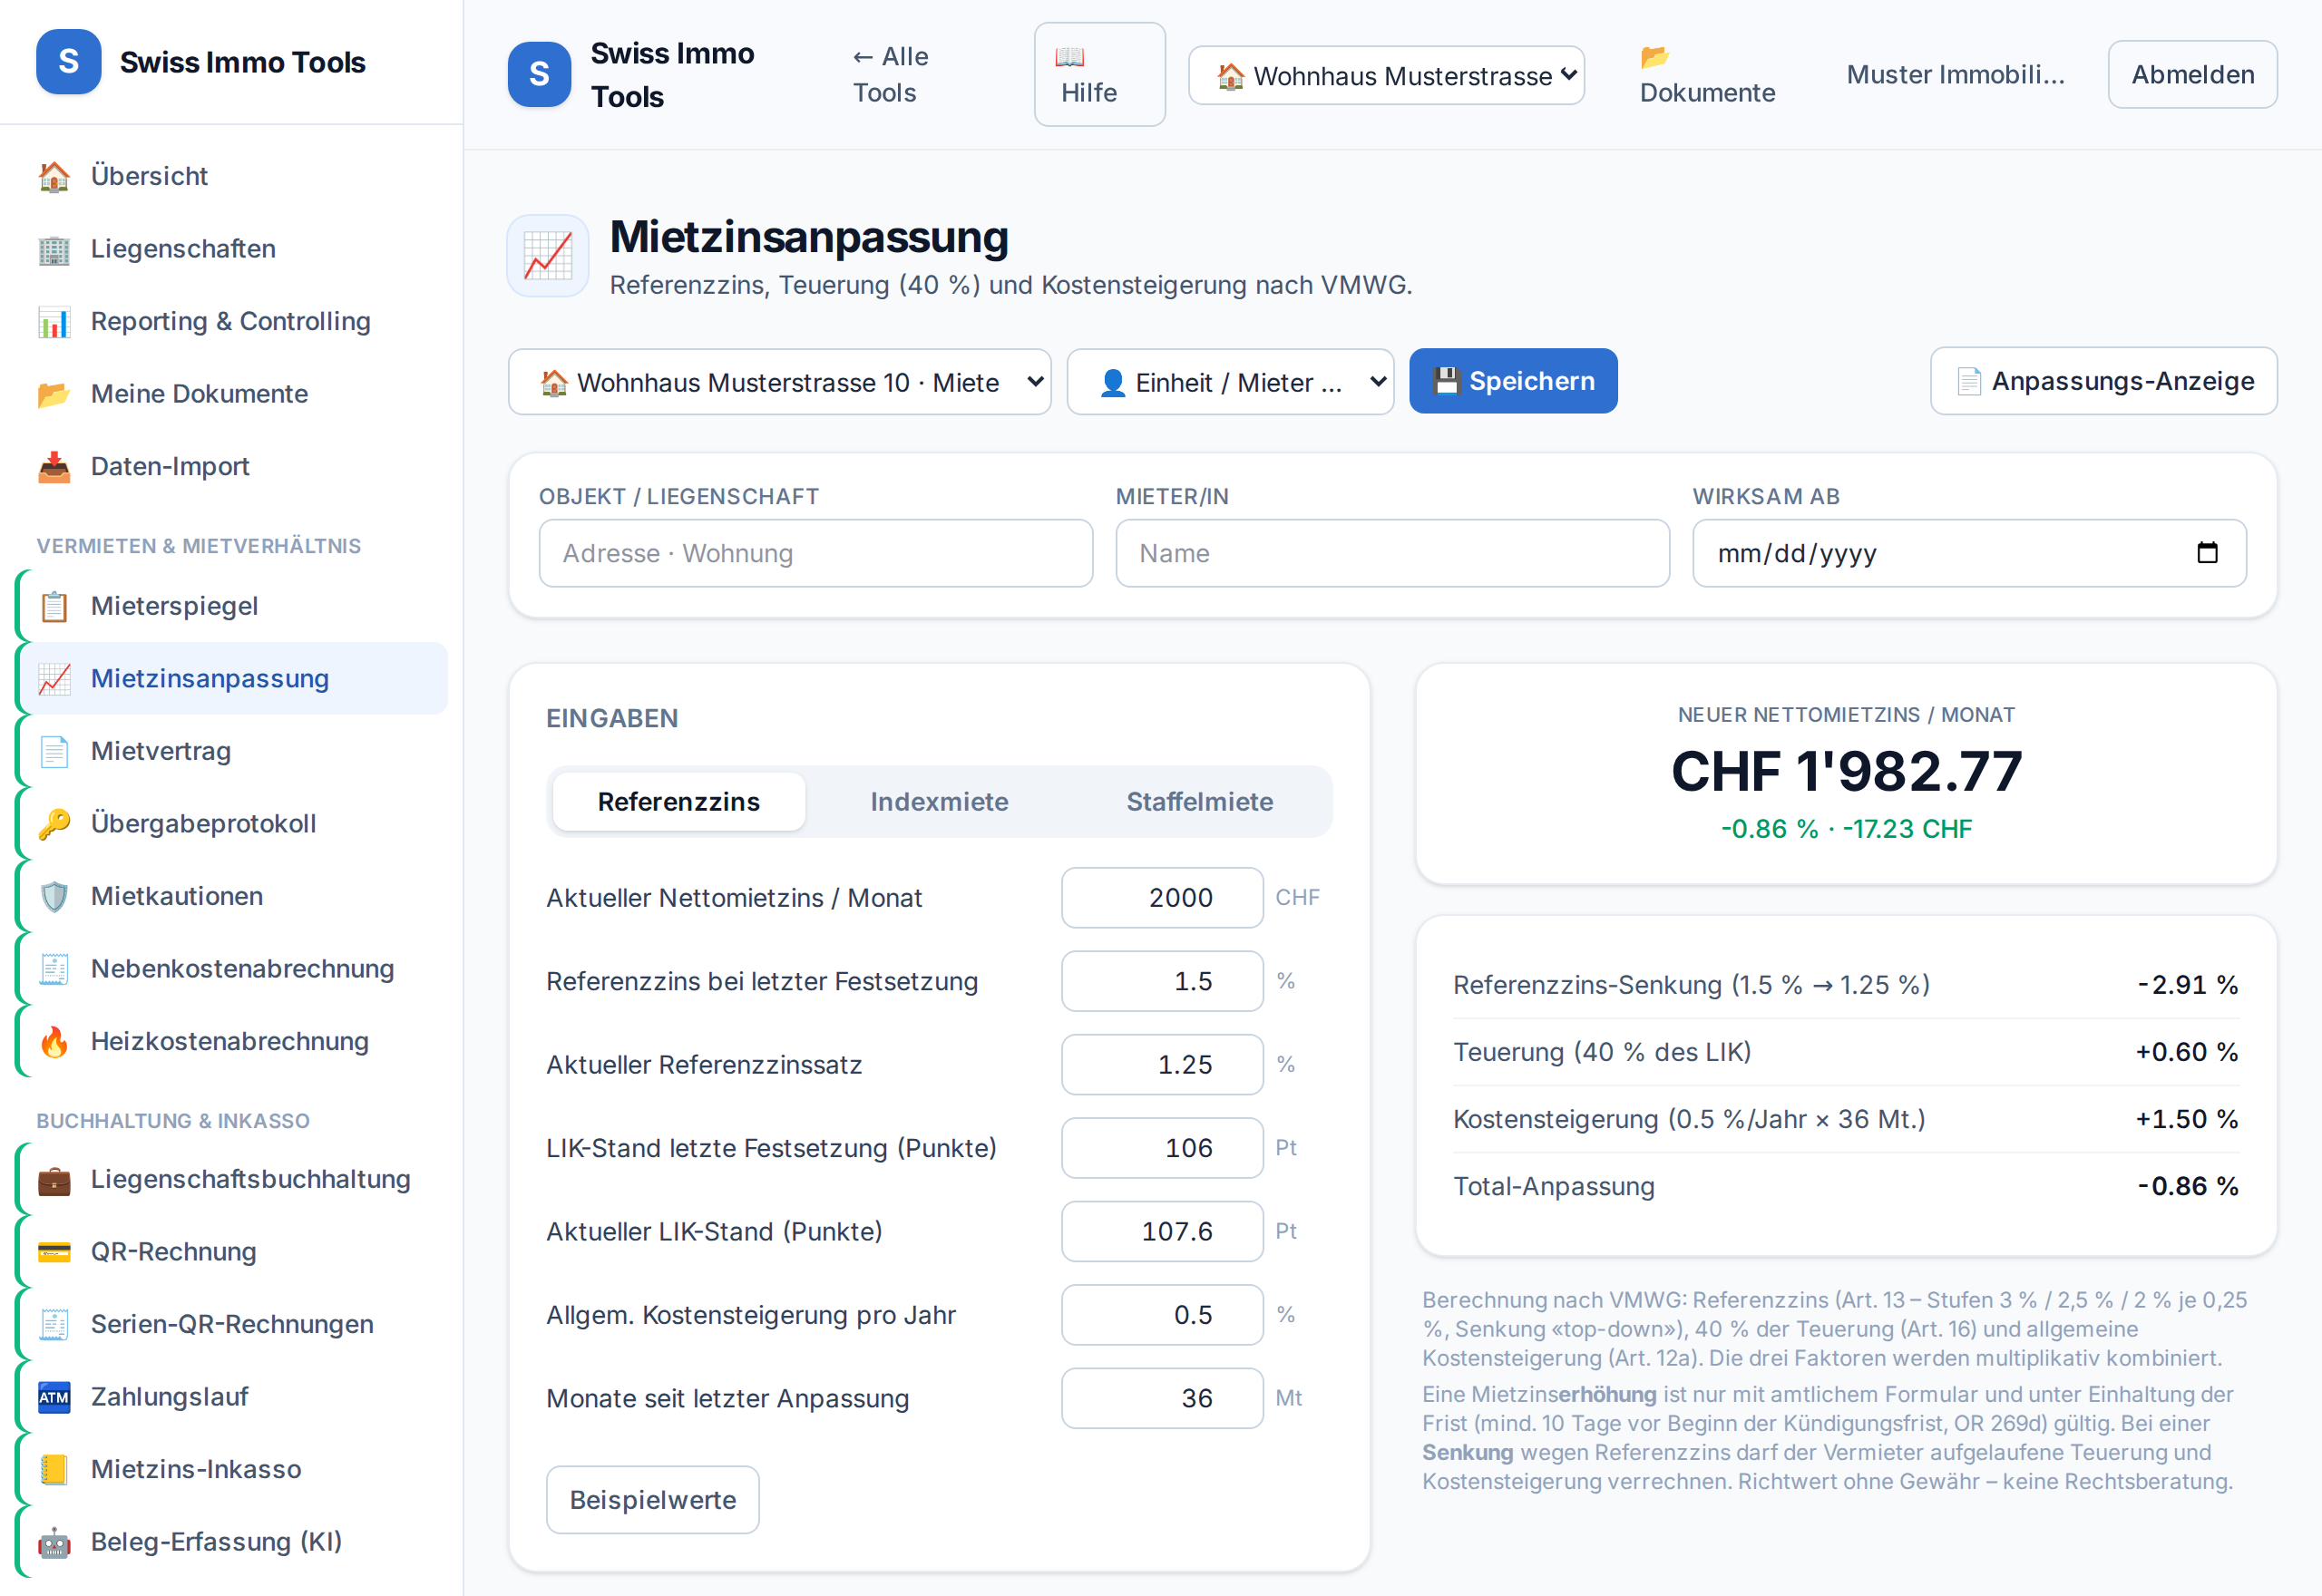
Task: Click the Mietkautionen shield icon
Action: [x=54, y=896]
